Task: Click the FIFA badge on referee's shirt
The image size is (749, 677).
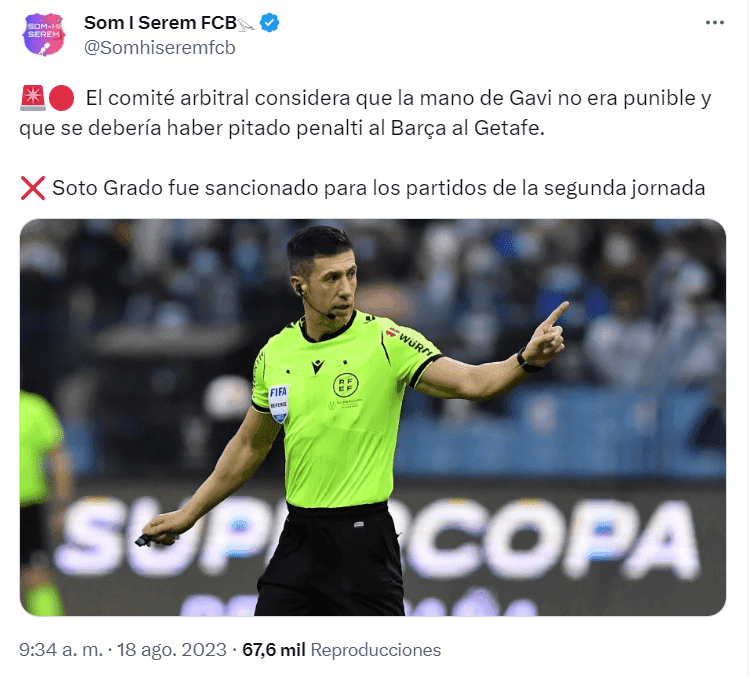Action: click(278, 404)
